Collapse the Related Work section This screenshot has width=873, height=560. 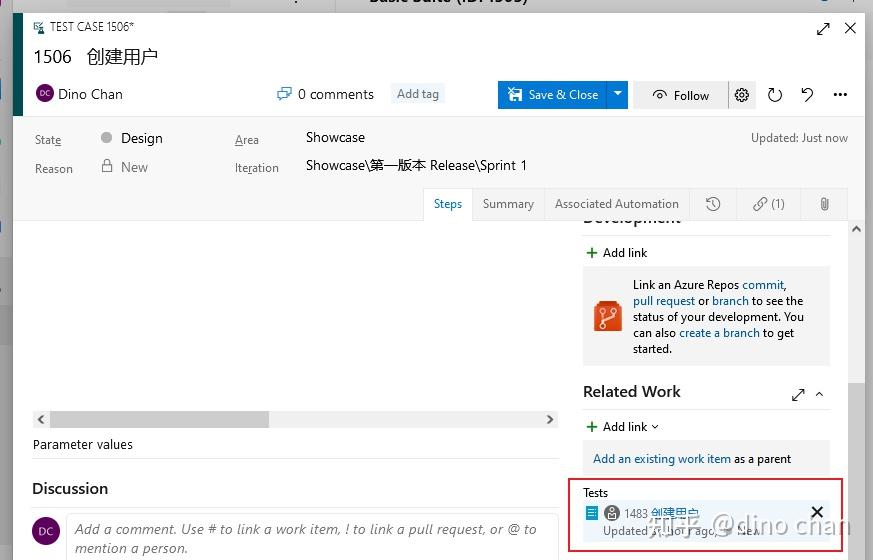(820, 395)
